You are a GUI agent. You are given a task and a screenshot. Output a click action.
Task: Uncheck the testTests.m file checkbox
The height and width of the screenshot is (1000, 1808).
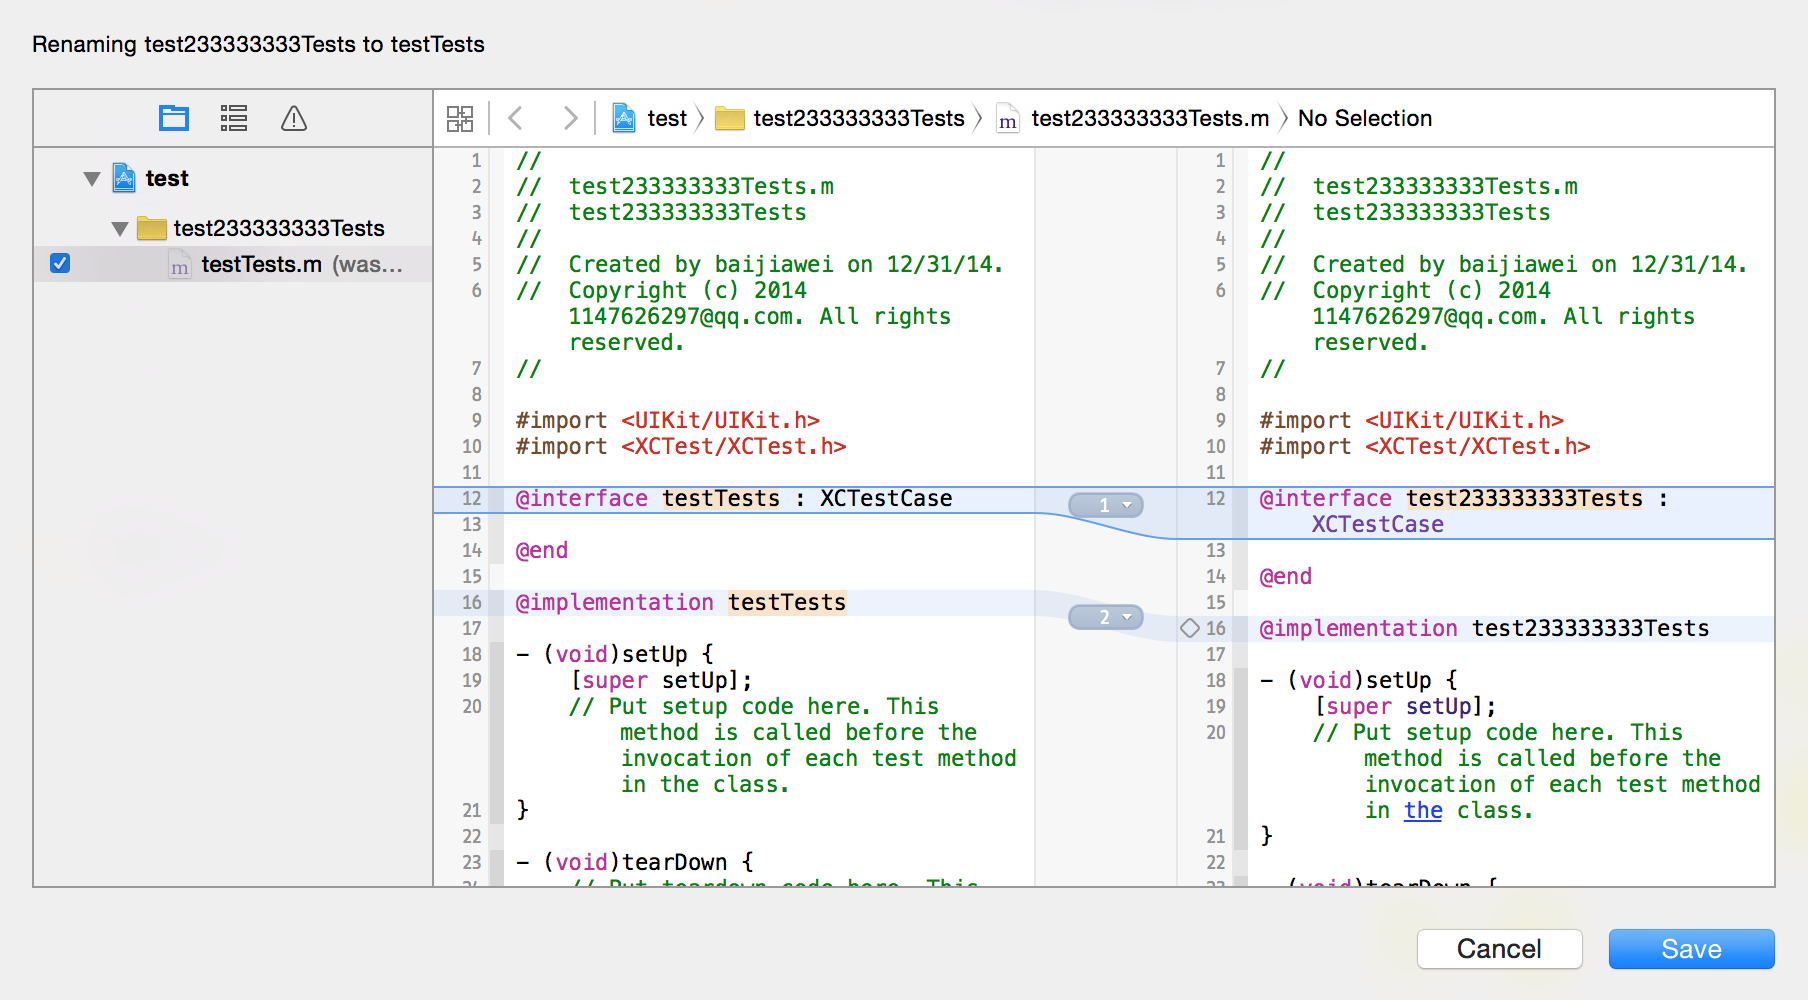(x=60, y=264)
